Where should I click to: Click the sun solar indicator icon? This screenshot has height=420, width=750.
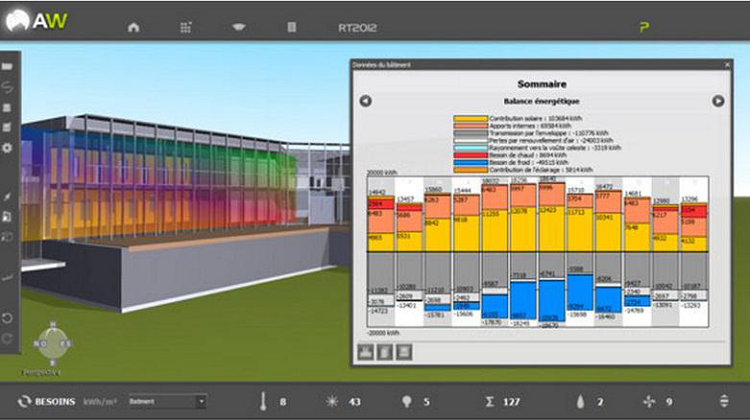pyautogui.click(x=332, y=401)
